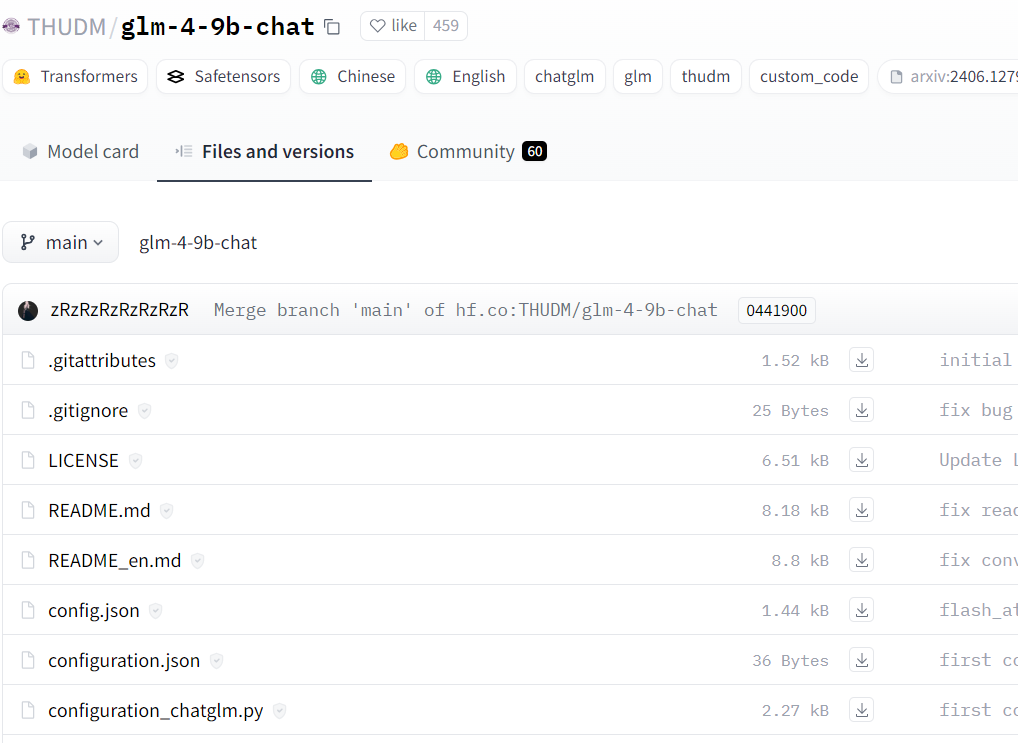Click .gitignore security shield icon
Viewport: 1018px width, 743px height.
(x=144, y=410)
